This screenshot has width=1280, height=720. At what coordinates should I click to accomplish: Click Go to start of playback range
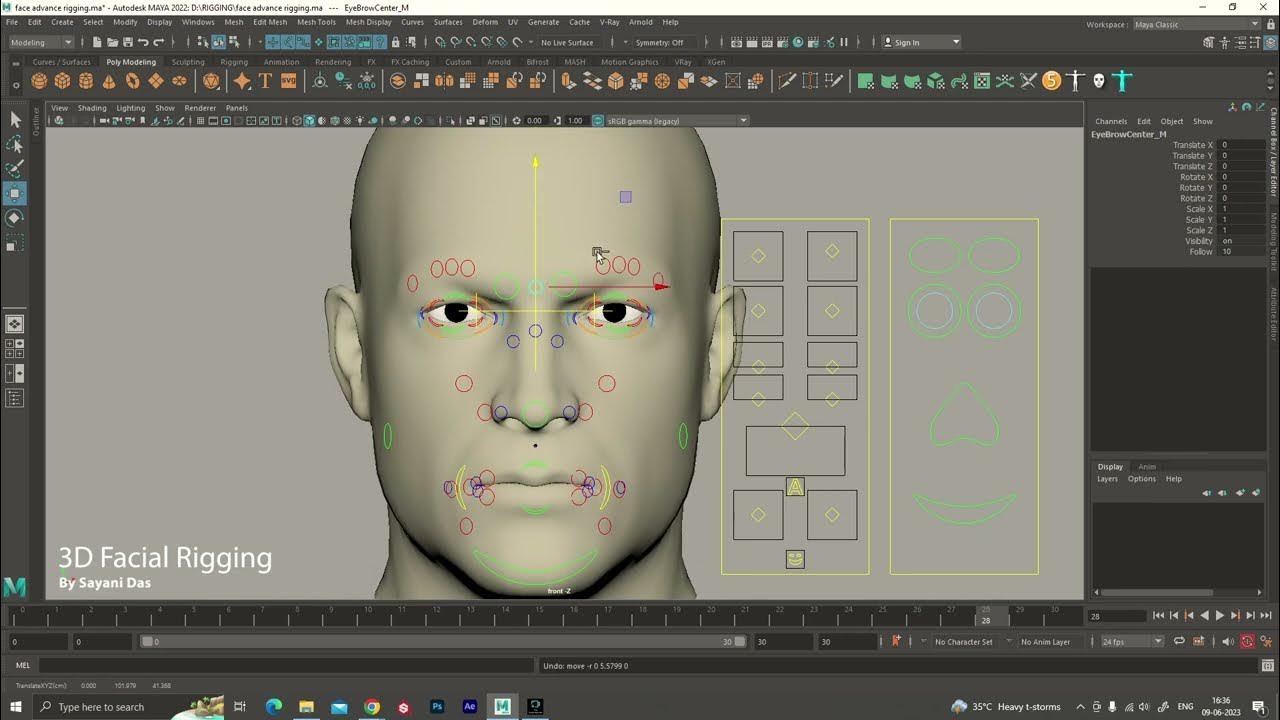[1158, 616]
